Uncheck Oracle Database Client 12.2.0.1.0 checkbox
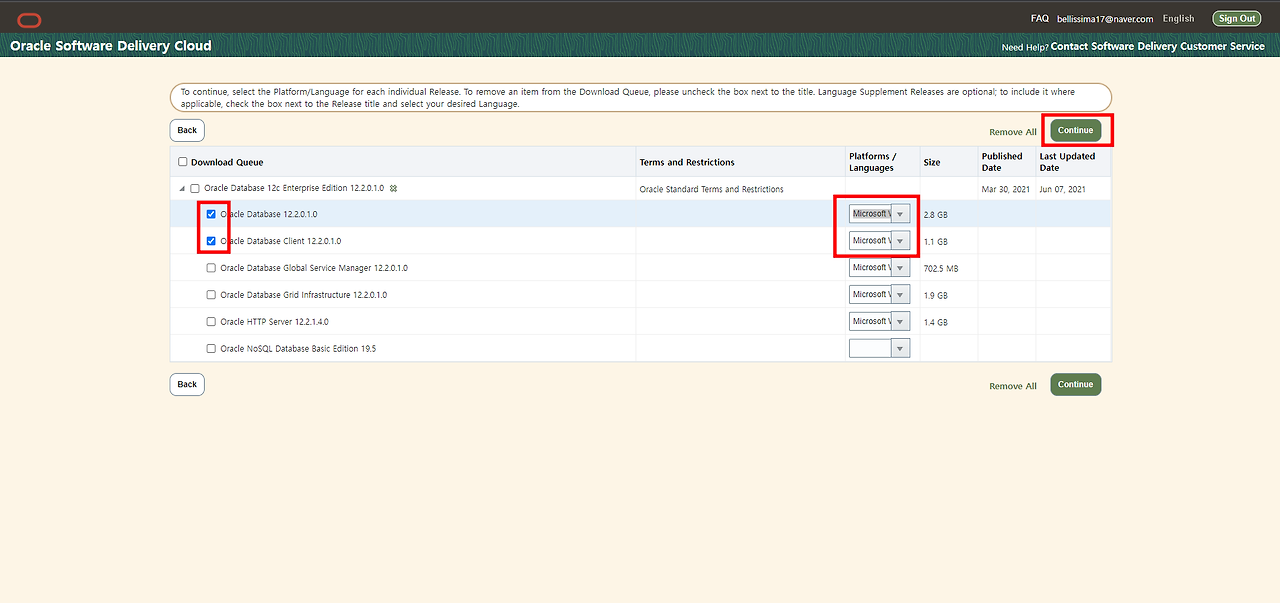The height and width of the screenshot is (603, 1280). pyautogui.click(x=211, y=241)
